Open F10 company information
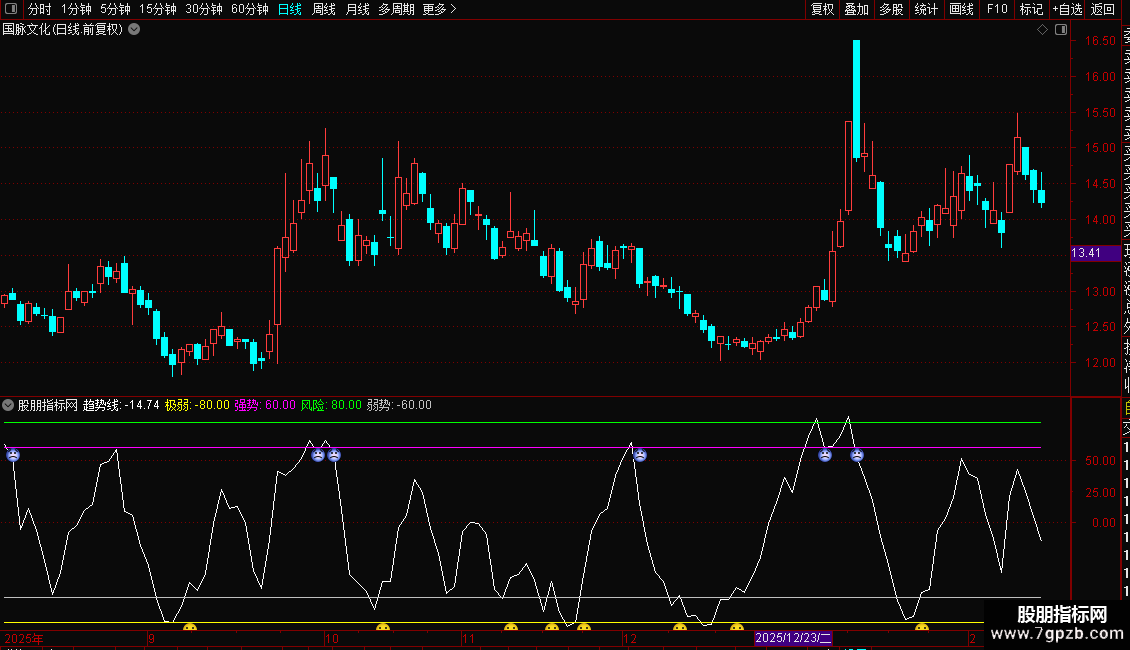The height and width of the screenshot is (650, 1130). tap(997, 9)
